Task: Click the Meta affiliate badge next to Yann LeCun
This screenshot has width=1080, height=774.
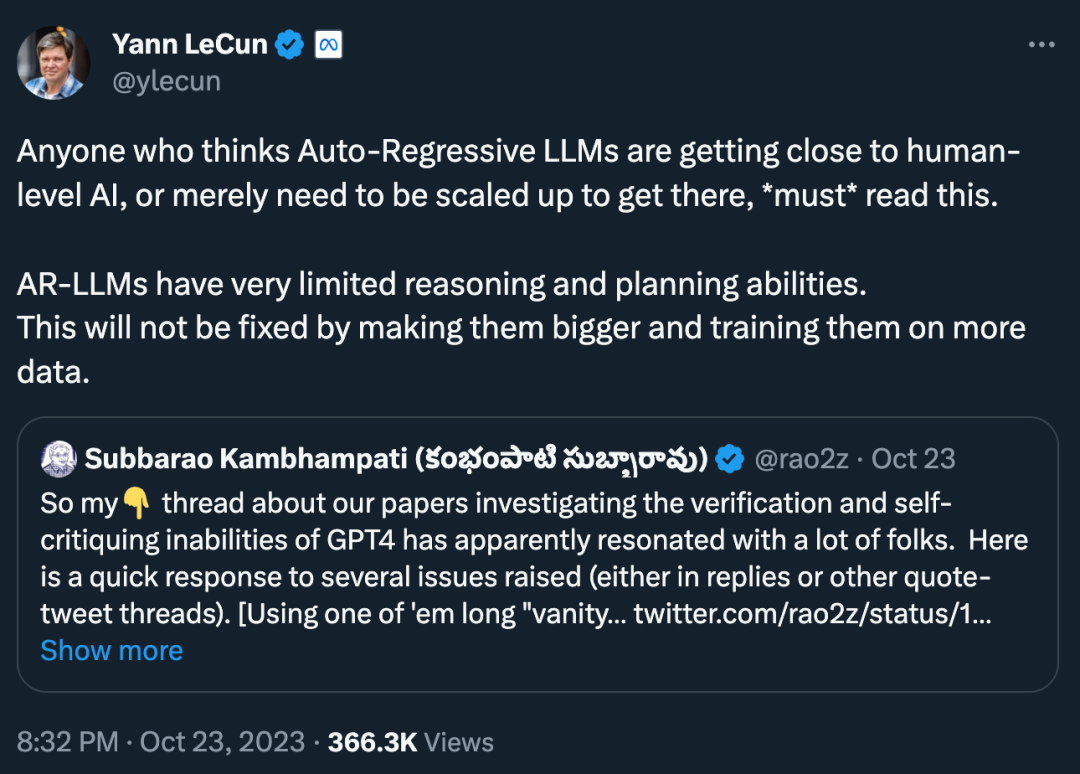Action: tap(330, 44)
